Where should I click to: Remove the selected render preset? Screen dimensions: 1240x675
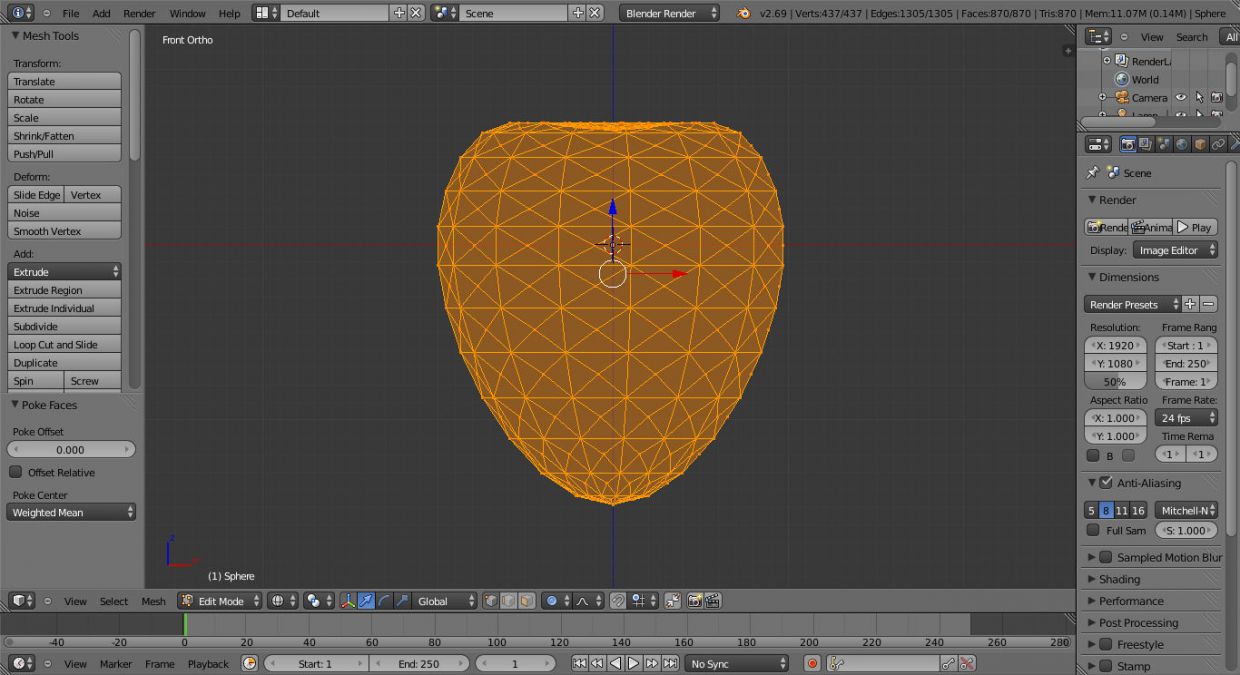tap(1209, 304)
